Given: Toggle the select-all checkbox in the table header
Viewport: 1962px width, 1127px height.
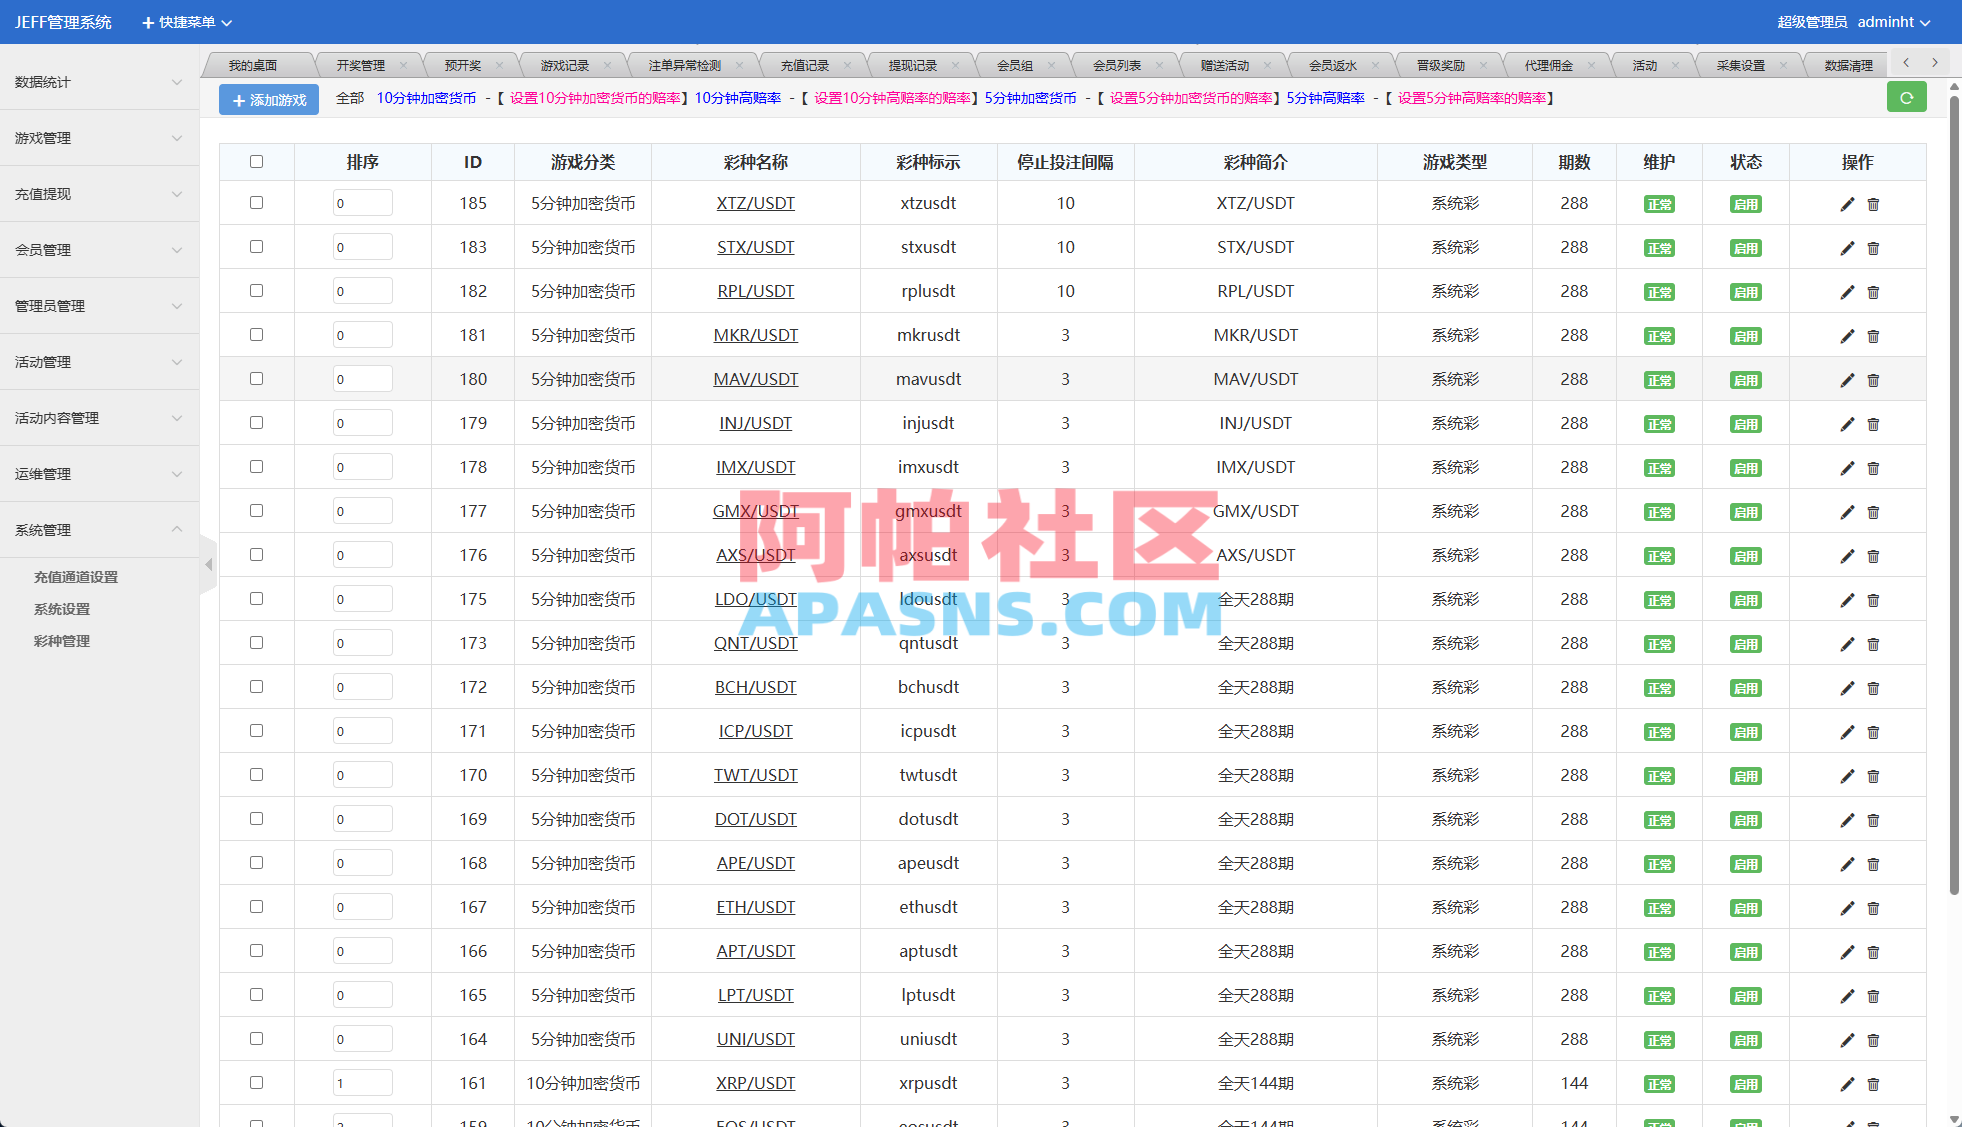Looking at the screenshot, I should tap(256, 161).
